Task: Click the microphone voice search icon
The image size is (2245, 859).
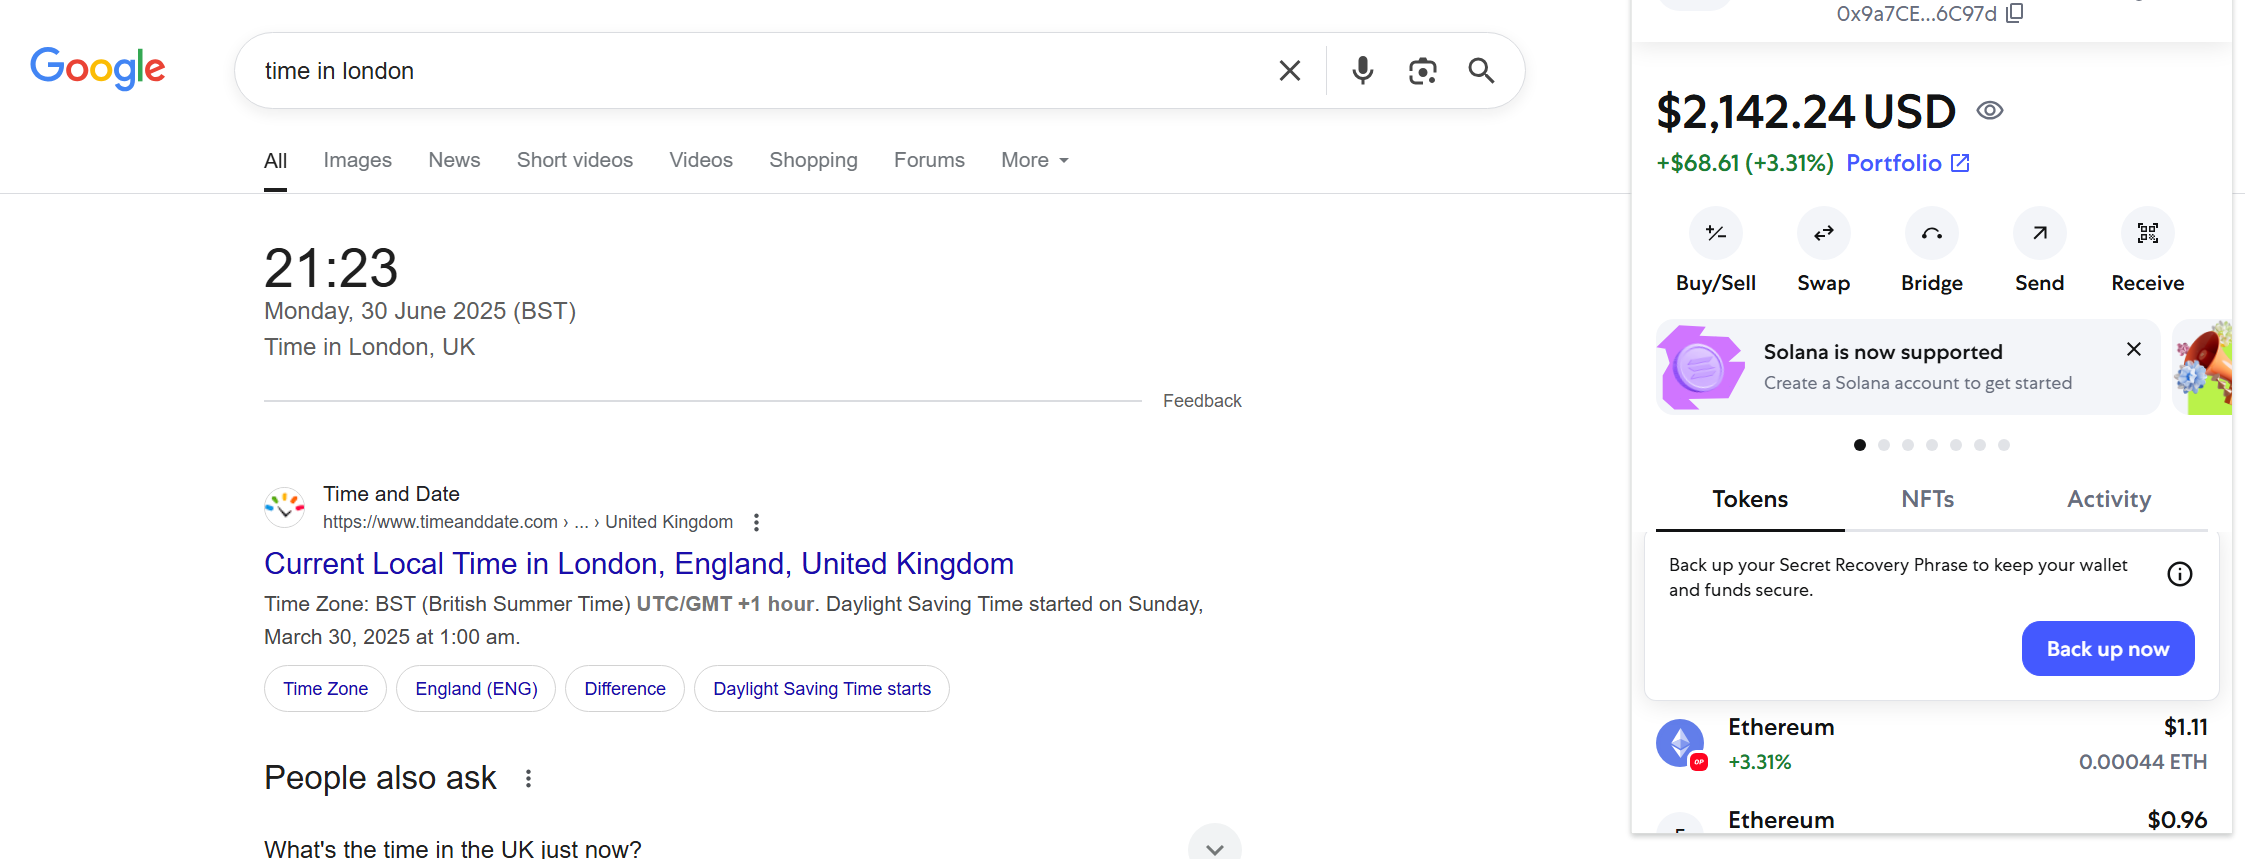Action: pyautogui.click(x=1362, y=70)
